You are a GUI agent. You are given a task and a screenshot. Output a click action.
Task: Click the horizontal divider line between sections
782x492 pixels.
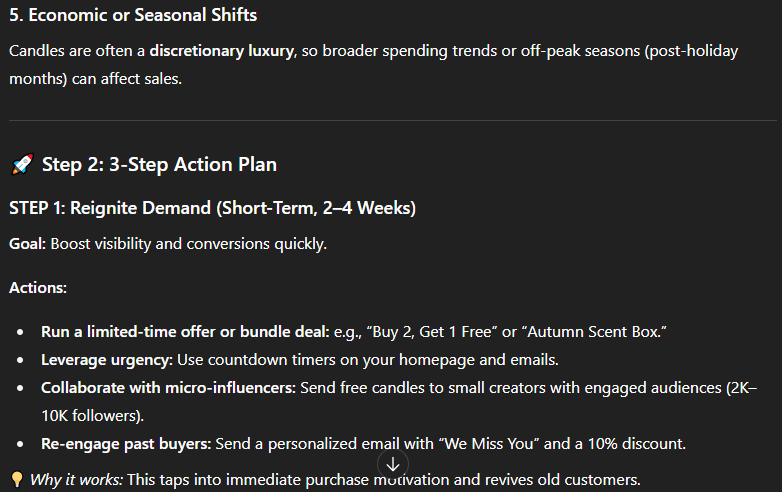point(391,121)
